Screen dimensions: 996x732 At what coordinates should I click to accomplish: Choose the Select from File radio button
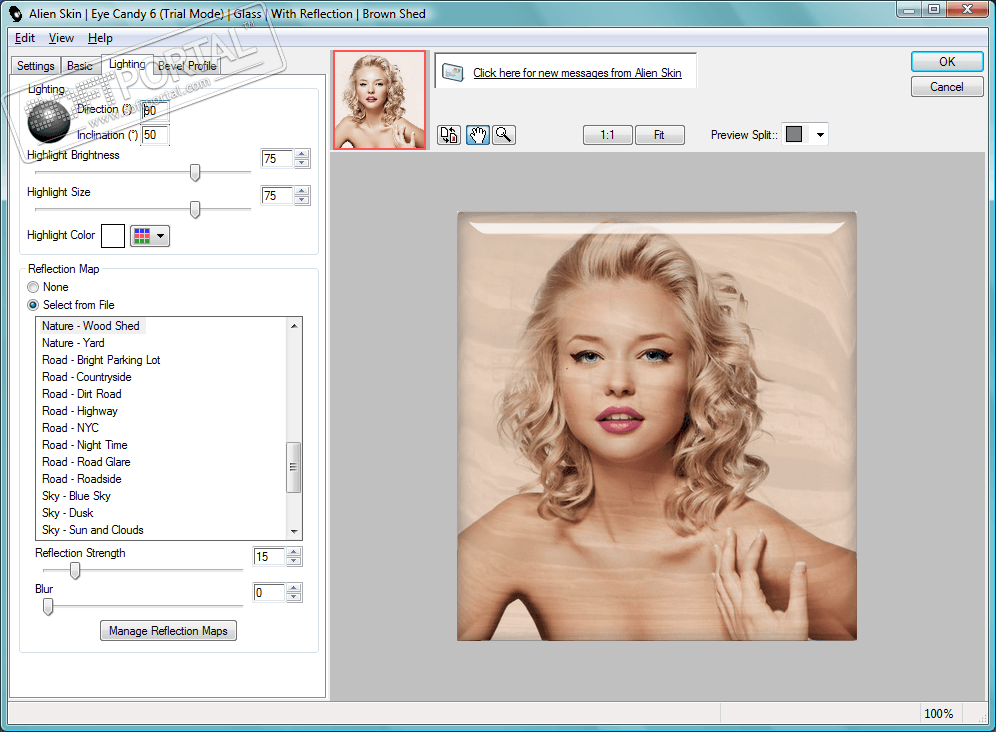(x=33, y=305)
